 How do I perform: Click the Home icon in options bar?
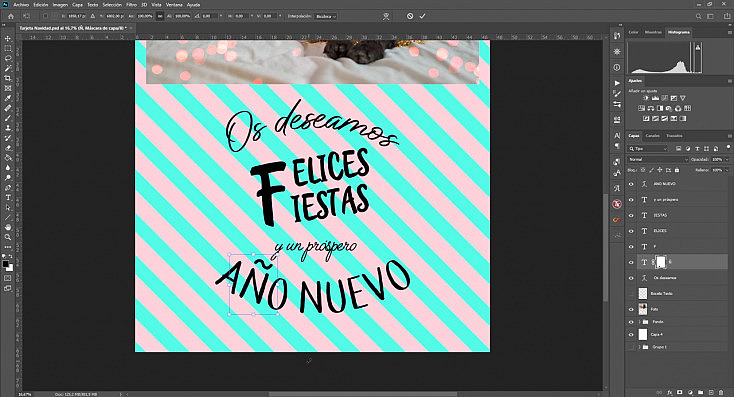point(10,16)
